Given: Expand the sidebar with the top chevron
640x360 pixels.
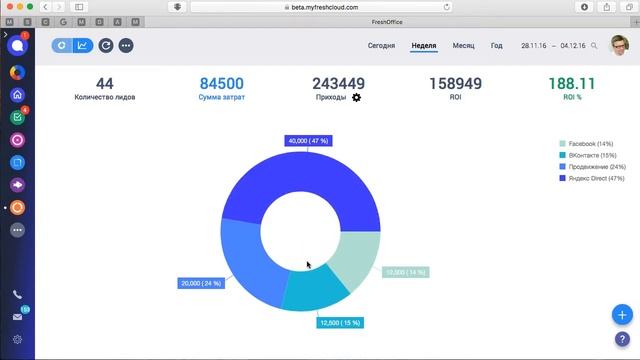Looking at the screenshot, I should tap(5, 35).
